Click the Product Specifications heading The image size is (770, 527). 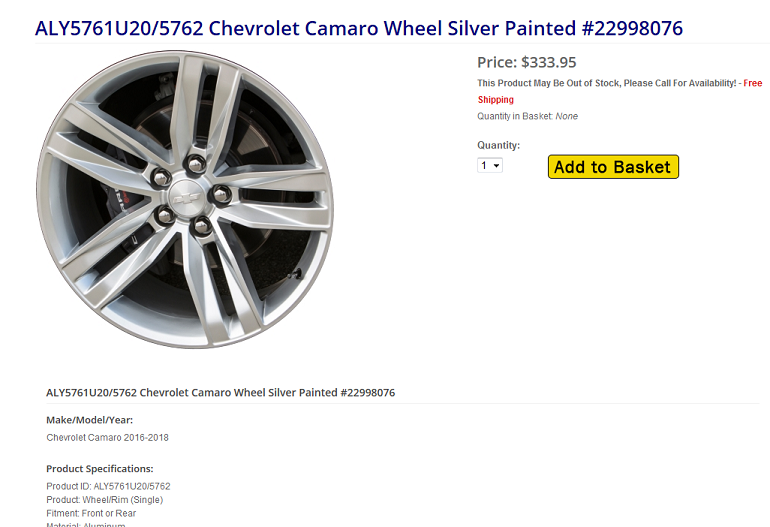100,468
